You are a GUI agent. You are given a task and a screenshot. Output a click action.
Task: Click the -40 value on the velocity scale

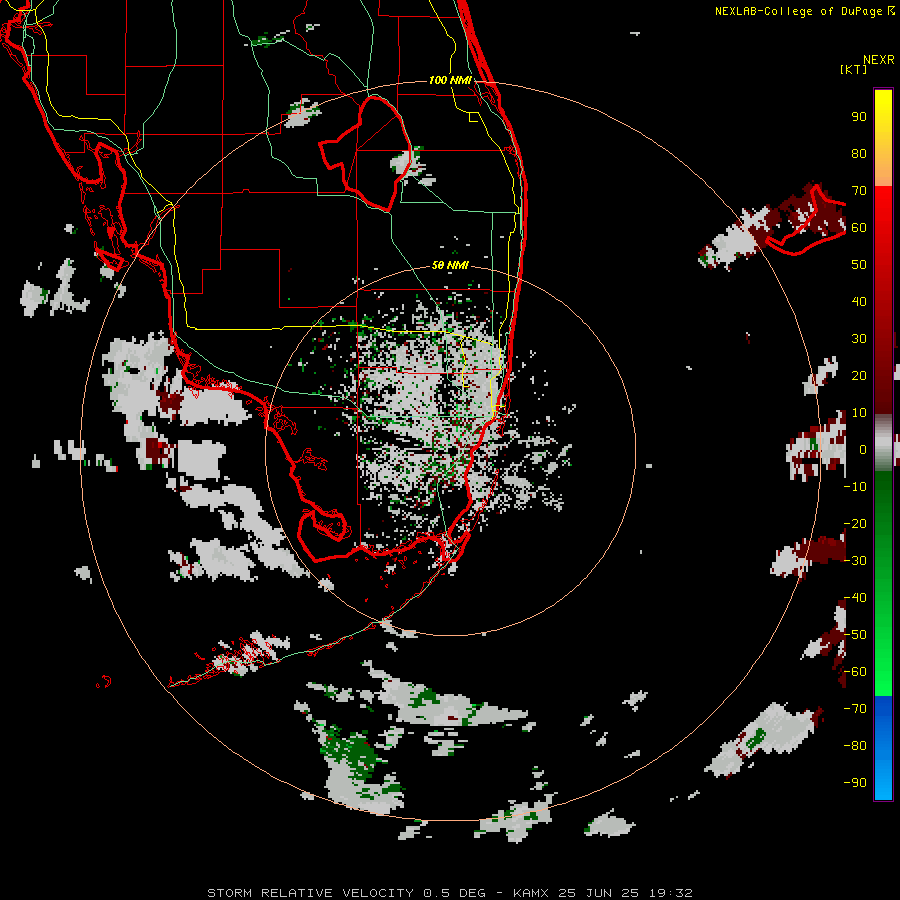coord(855,598)
